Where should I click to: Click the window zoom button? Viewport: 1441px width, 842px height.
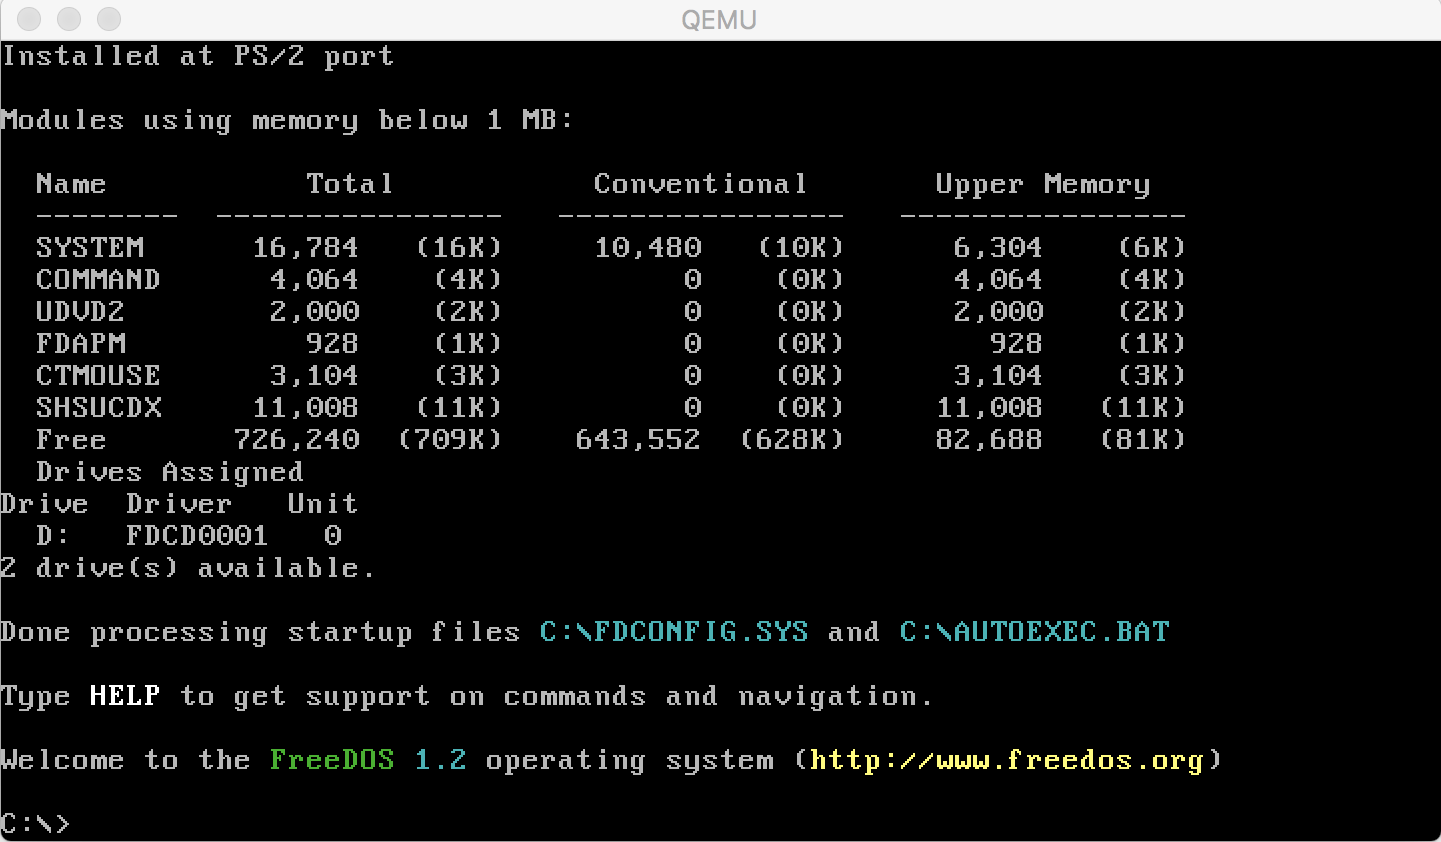click(108, 19)
